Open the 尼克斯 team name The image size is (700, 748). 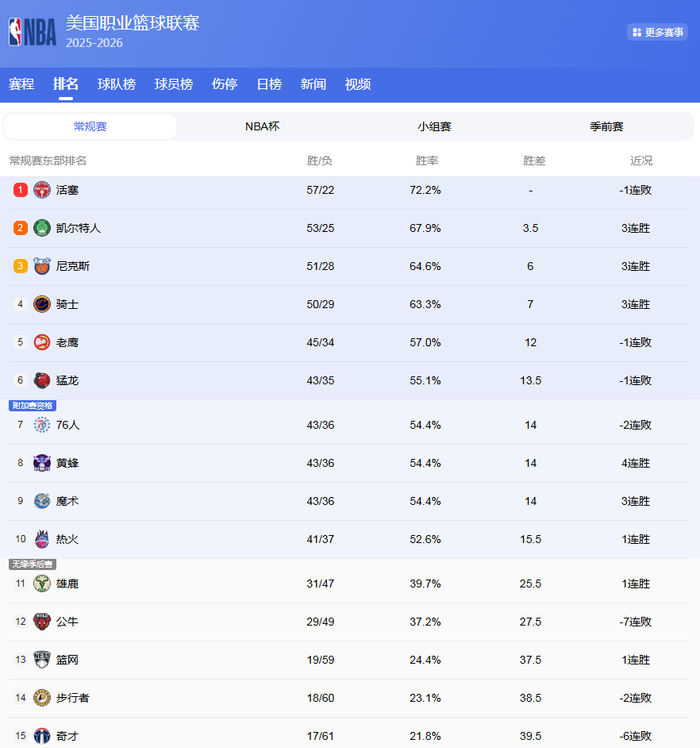(x=73, y=266)
